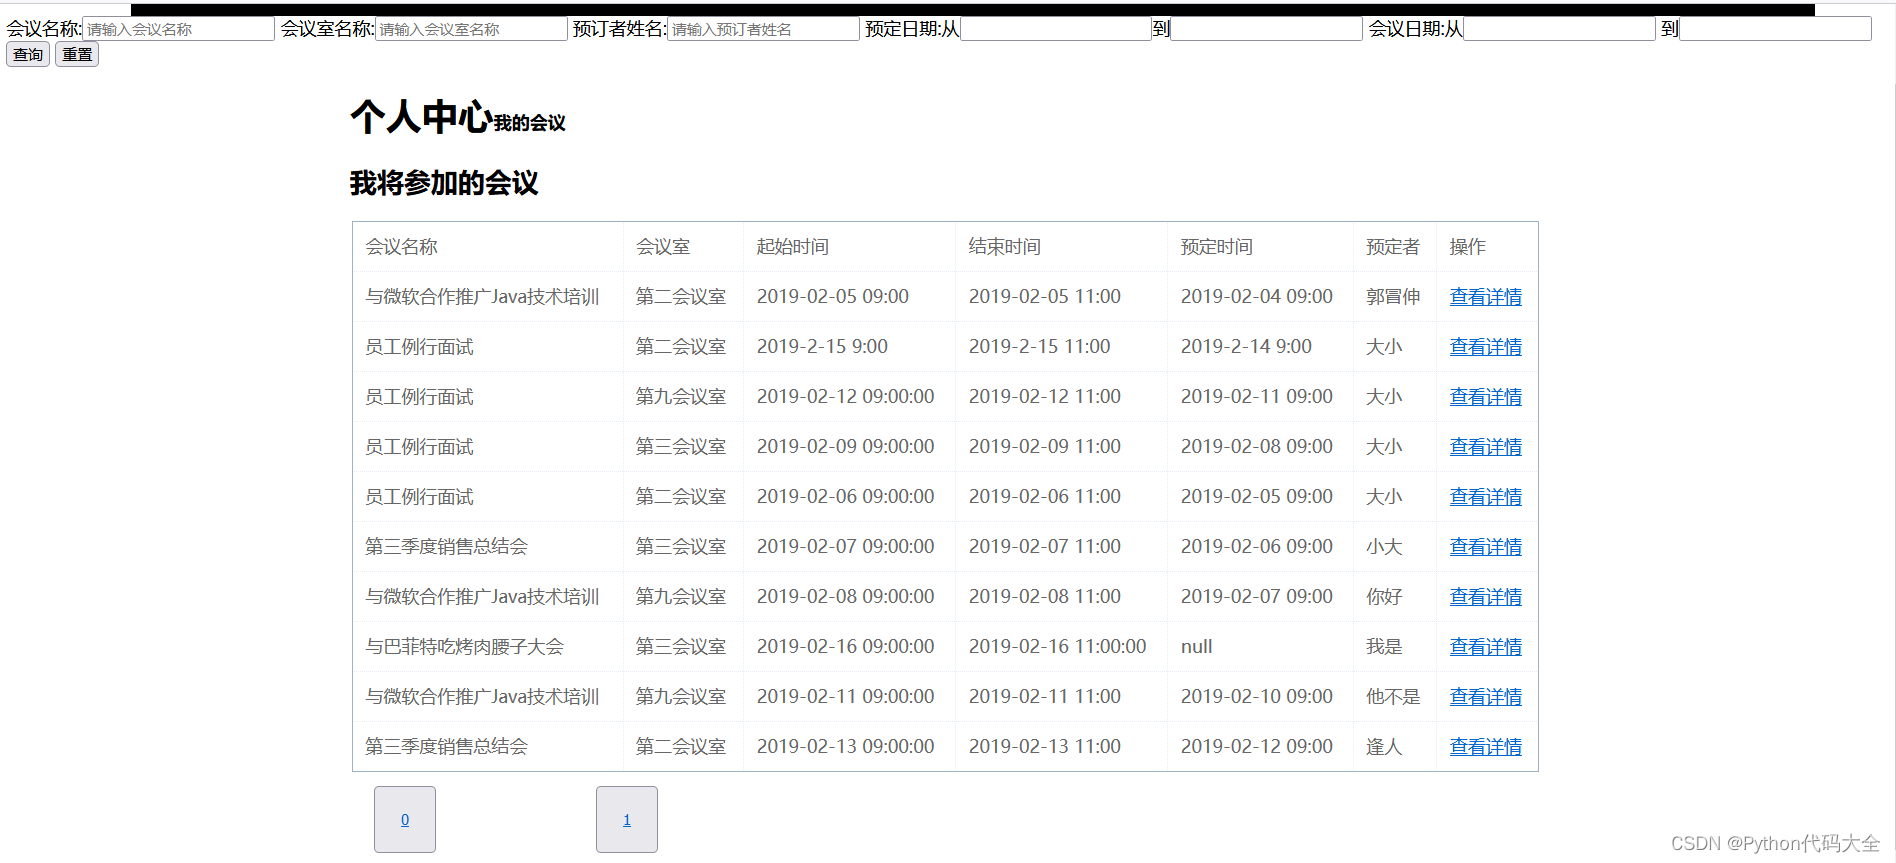Go to page 0 in the pagination
This screenshot has width=1896, height=863.
[x=405, y=820]
